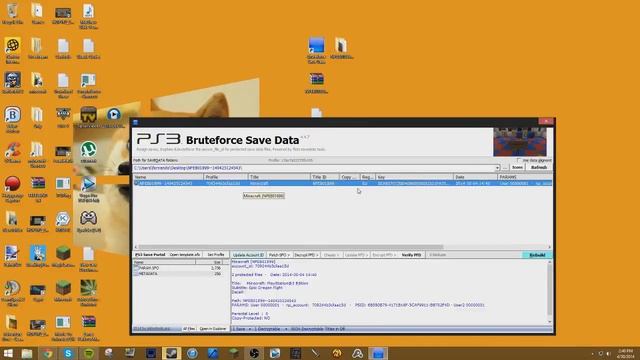The width and height of the screenshot is (640, 360).
Task: Click the All files button
Action: pyautogui.click(x=189, y=329)
